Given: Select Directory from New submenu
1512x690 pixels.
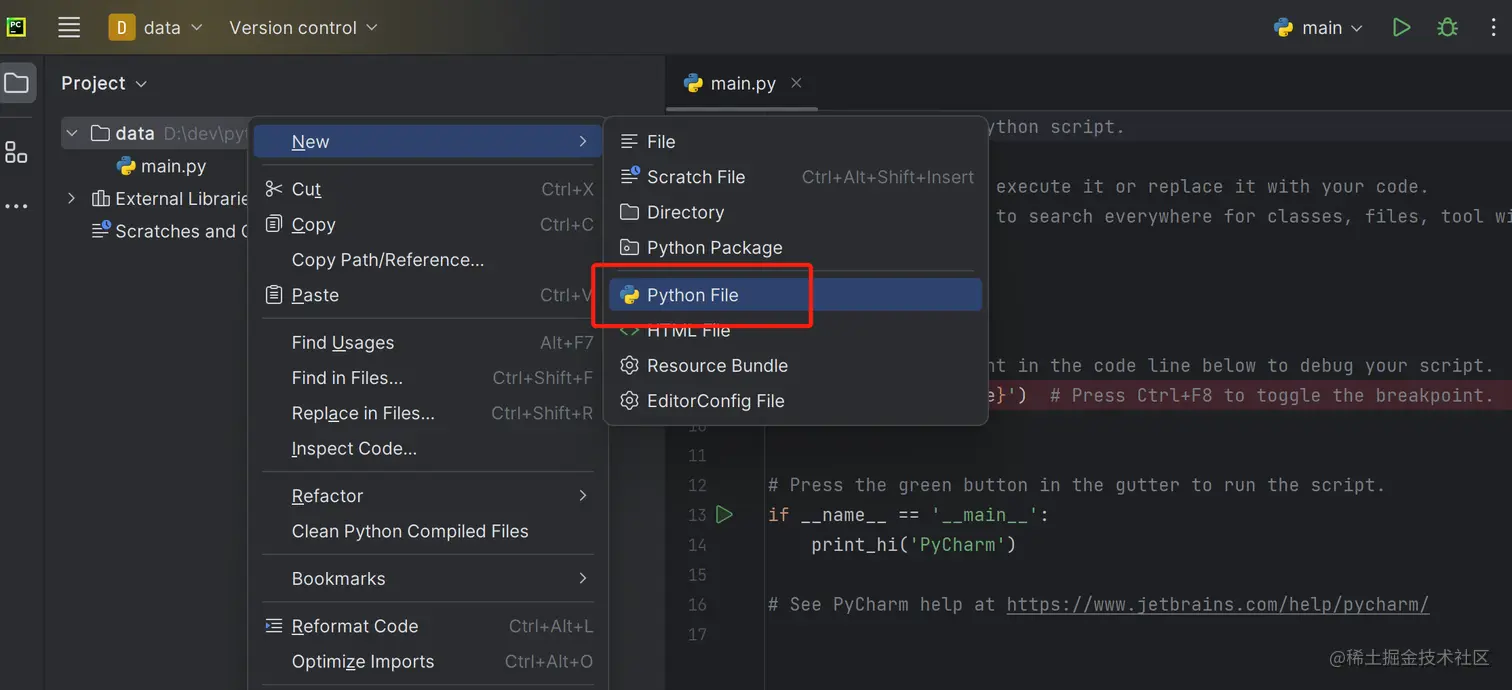Looking at the screenshot, I should pos(795,212).
